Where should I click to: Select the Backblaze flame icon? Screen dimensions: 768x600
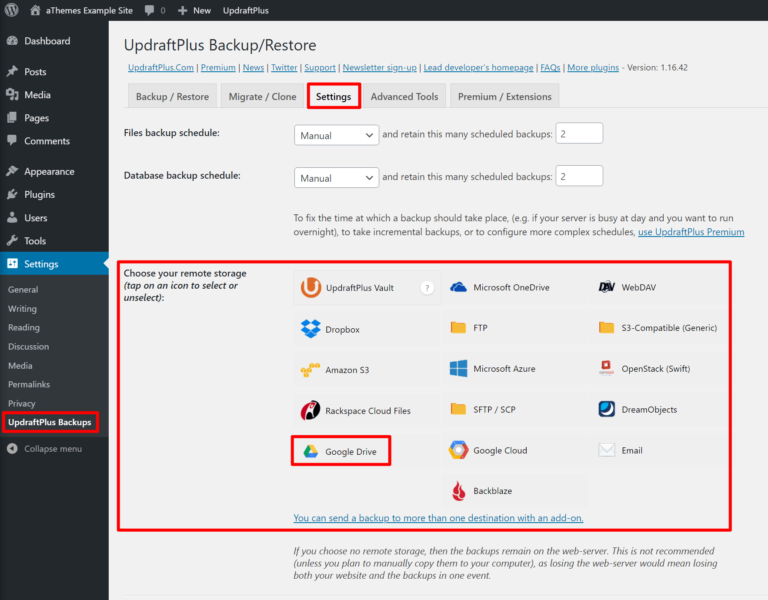pyautogui.click(x=458, y=491)
